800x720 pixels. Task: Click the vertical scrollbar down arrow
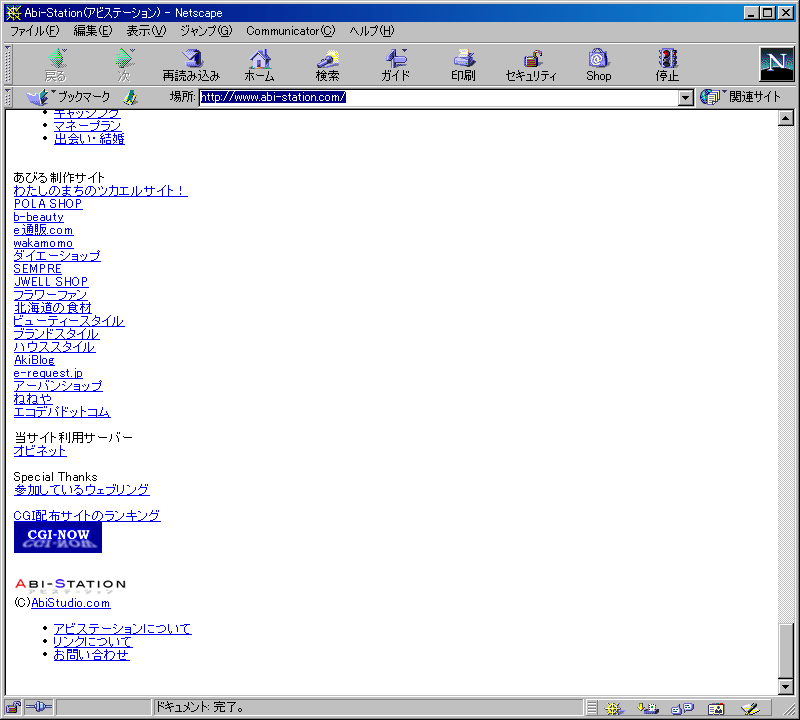point(786,687)
